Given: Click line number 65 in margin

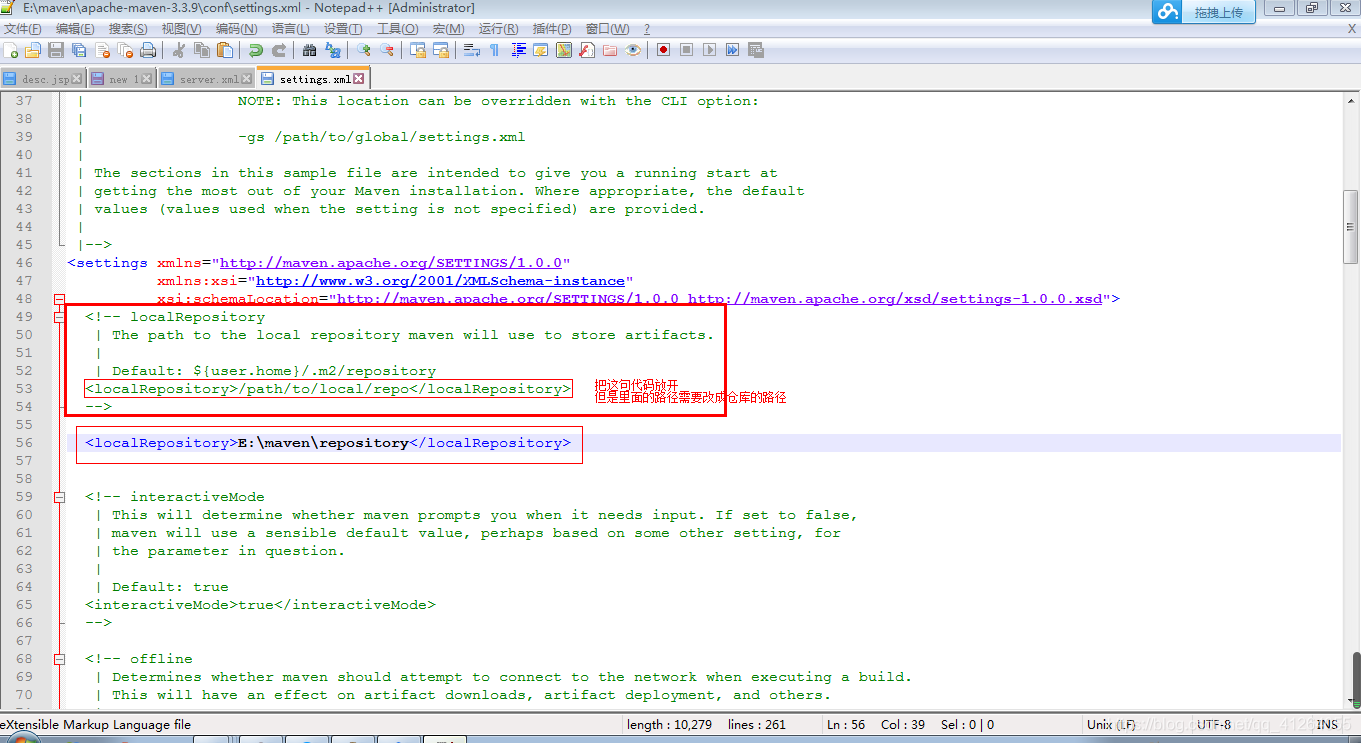Looking at the screenshot, I should pos(24,605).
